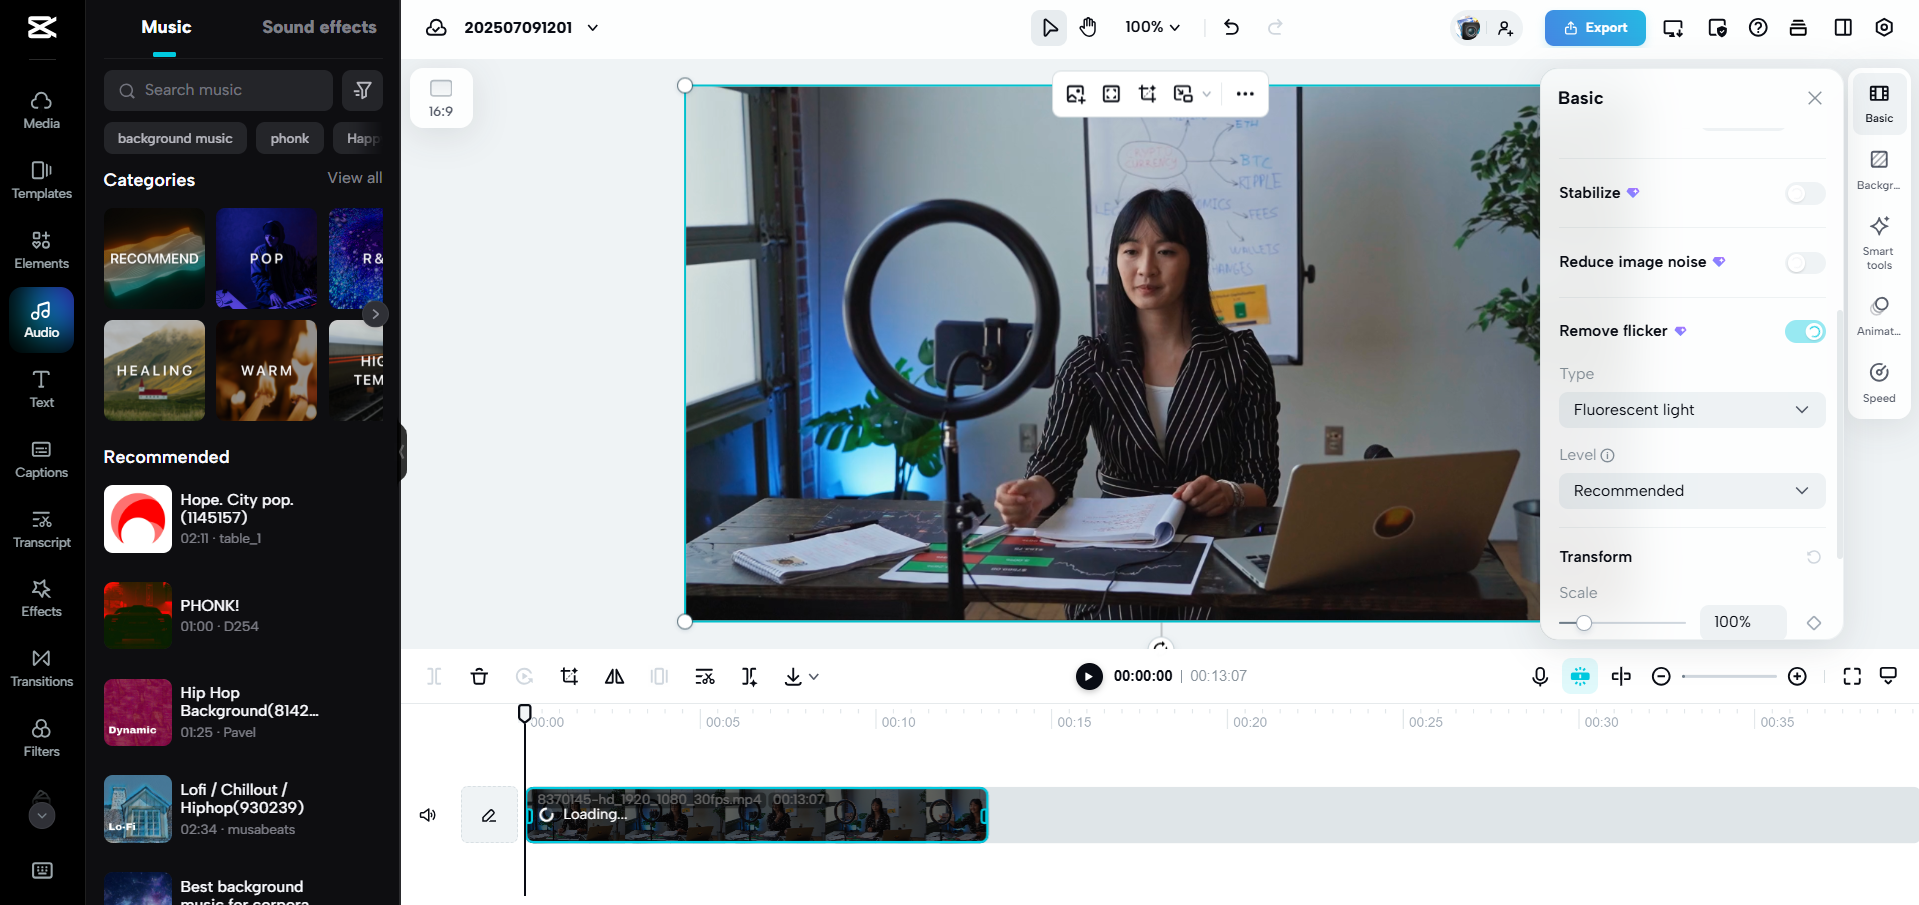
Task: Play the video preview
Action: pyautogui.click(x=1089, y=677)
